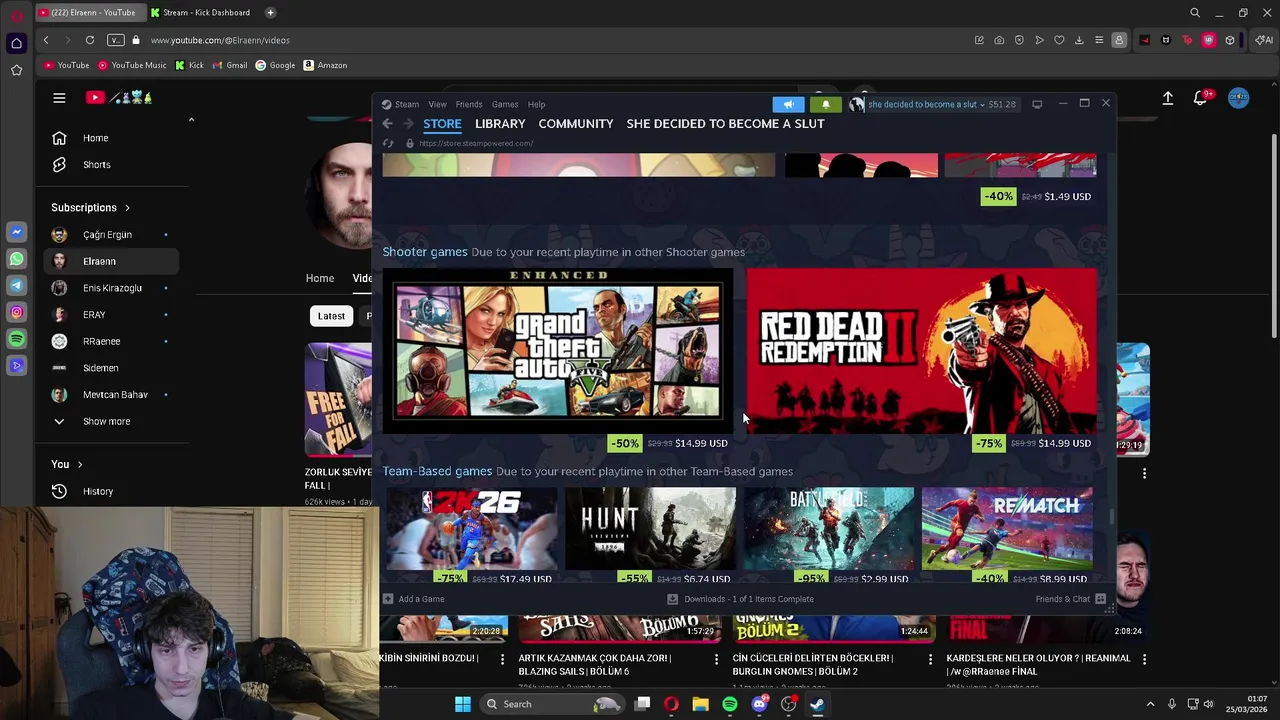1280x720 pixels.
Task: Open Shorts in YouTube sidebar
Action: tap(110, 164)
